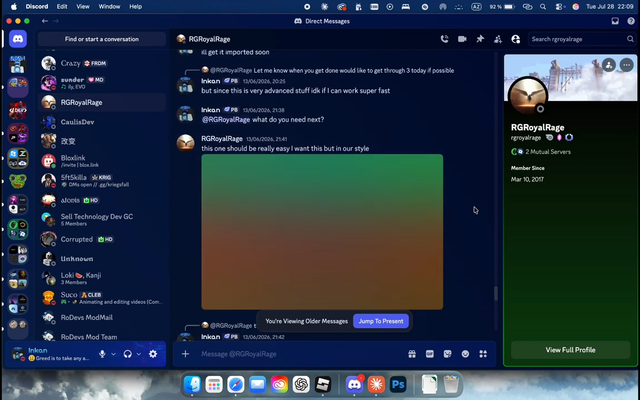Open the apps launcher icon in the message bar

click(483, 354)
